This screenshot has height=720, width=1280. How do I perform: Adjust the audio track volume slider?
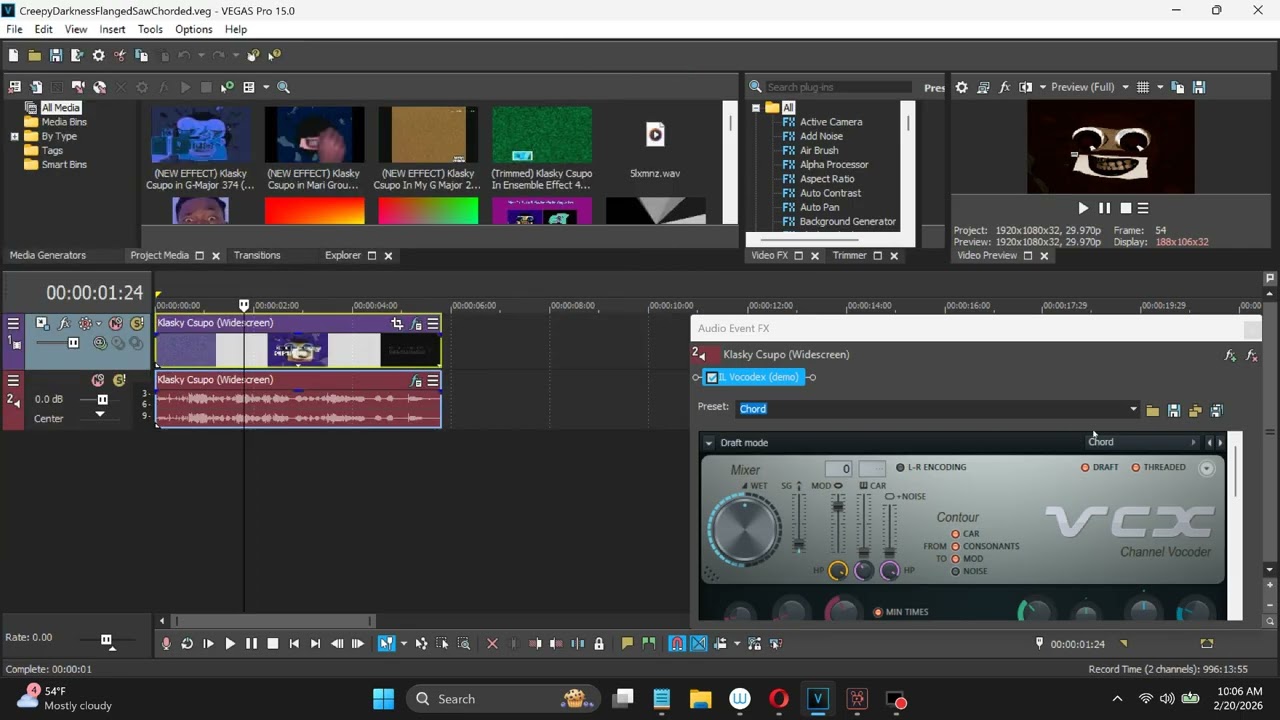click(x=102, y=399)
